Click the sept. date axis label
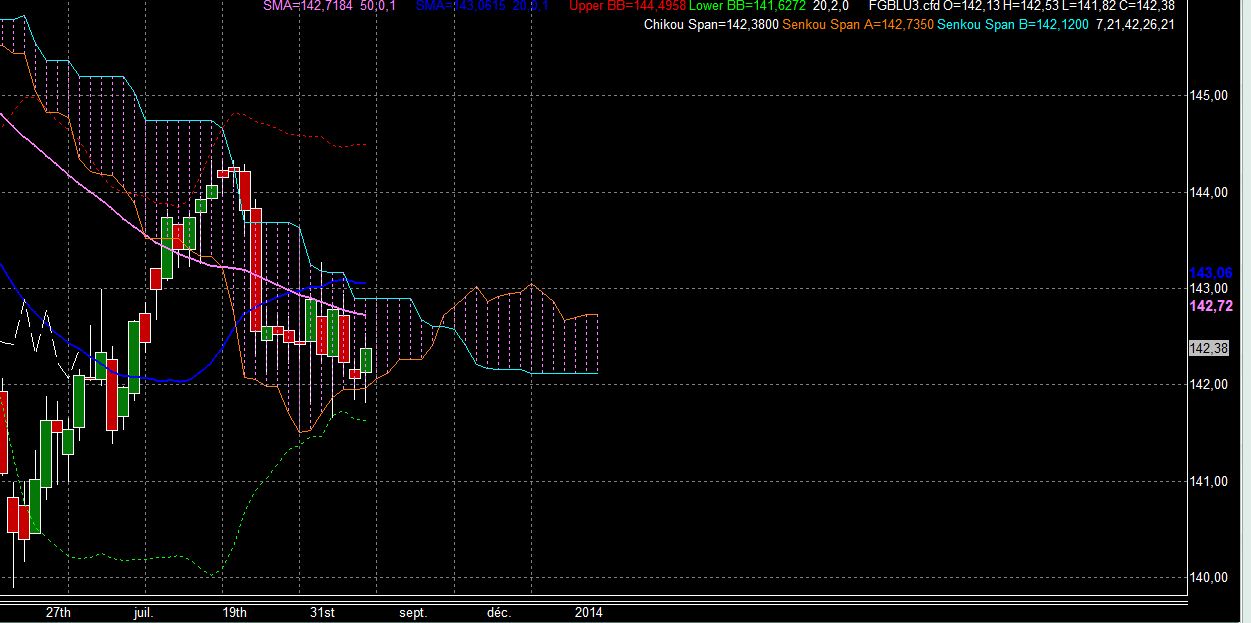The height and width of the screenshot is (623, 1251). pyautogui.click(x=412, y=611)
